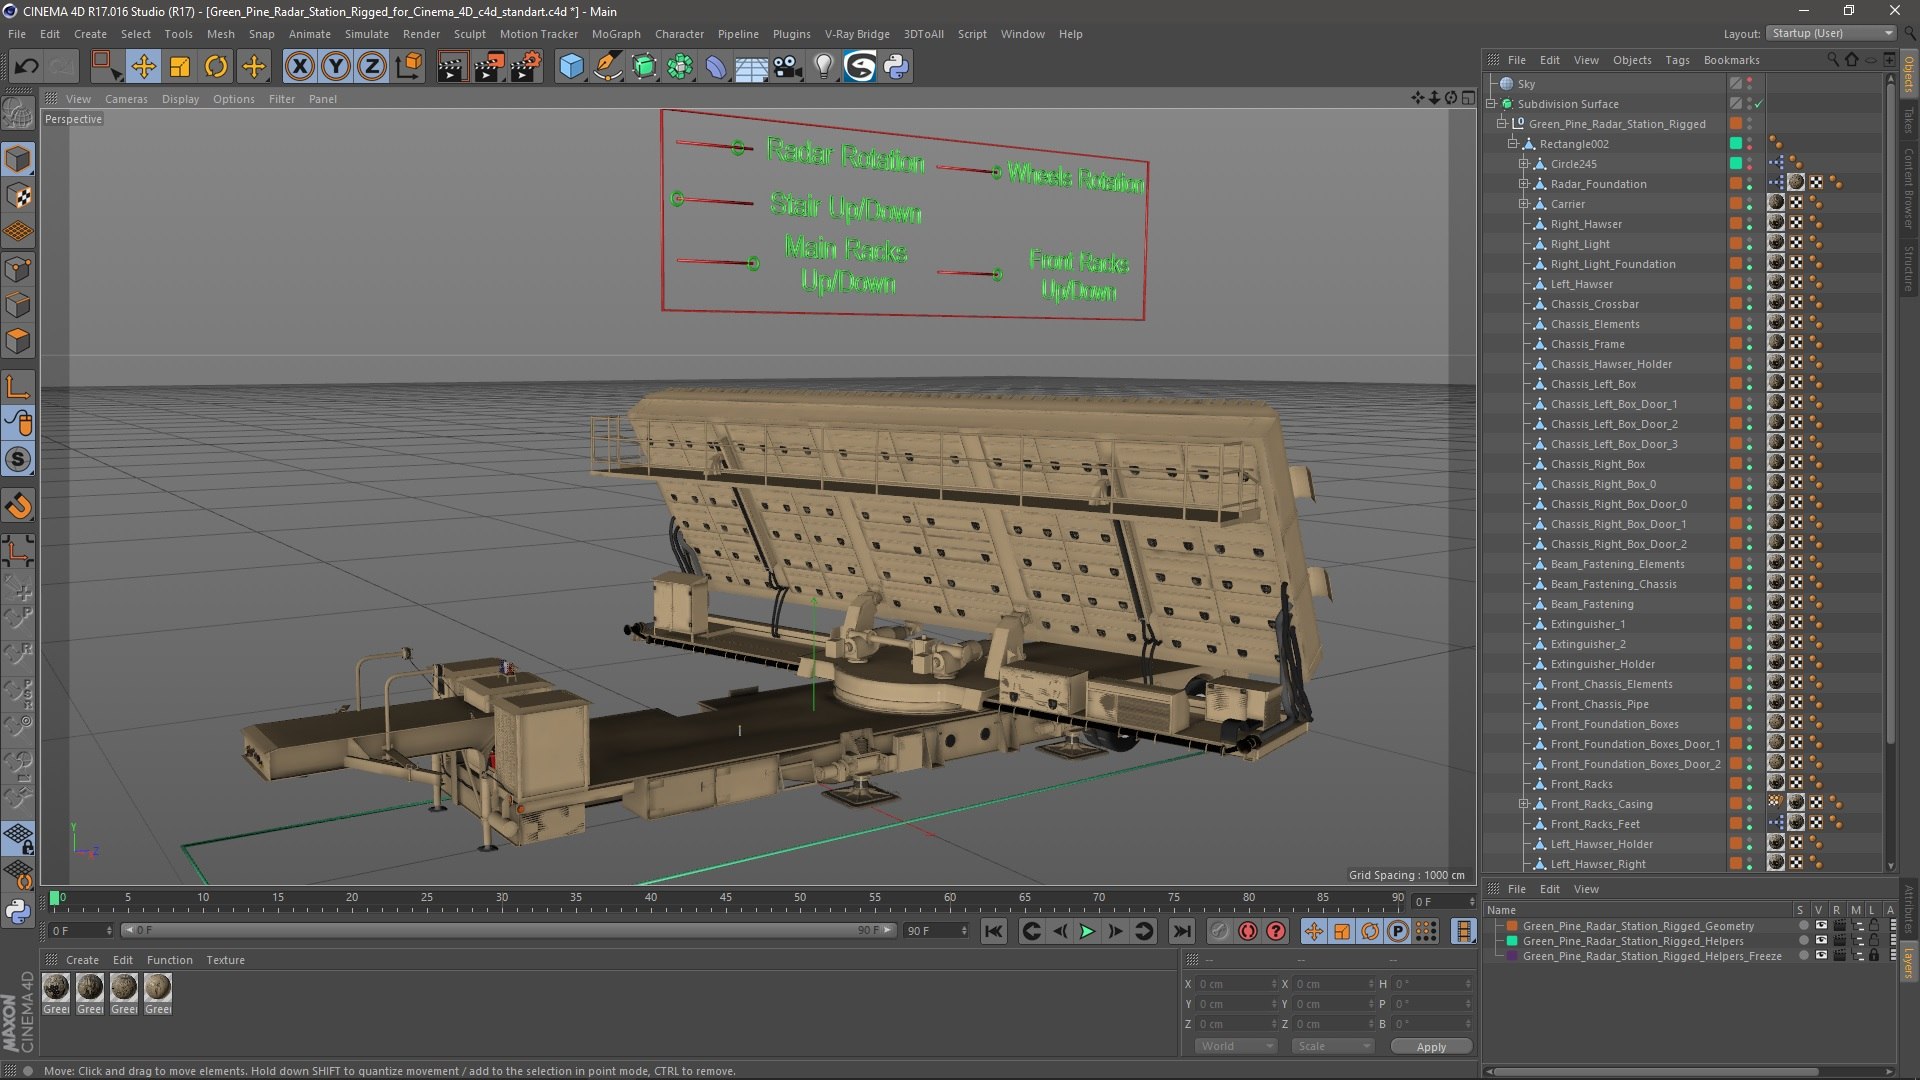
Task: Open Object Manager Tags menu
Action: click(1677, 60)
